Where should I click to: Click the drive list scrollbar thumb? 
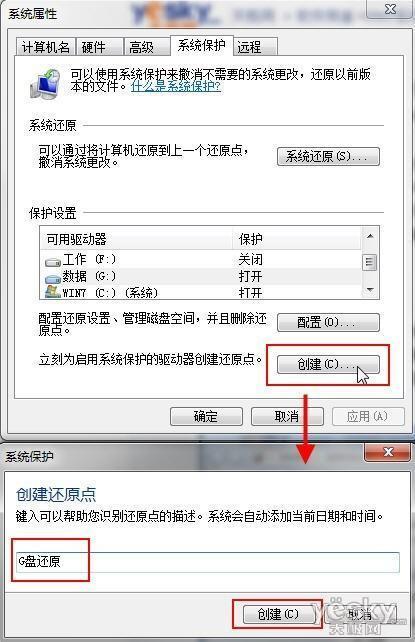(x=370, y=262)
